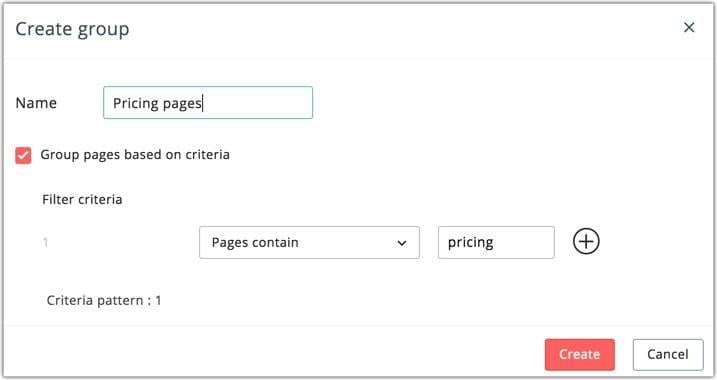Select the 'Filter criteria' heading text
Screen dimensions: 717x380
(82, 199)
